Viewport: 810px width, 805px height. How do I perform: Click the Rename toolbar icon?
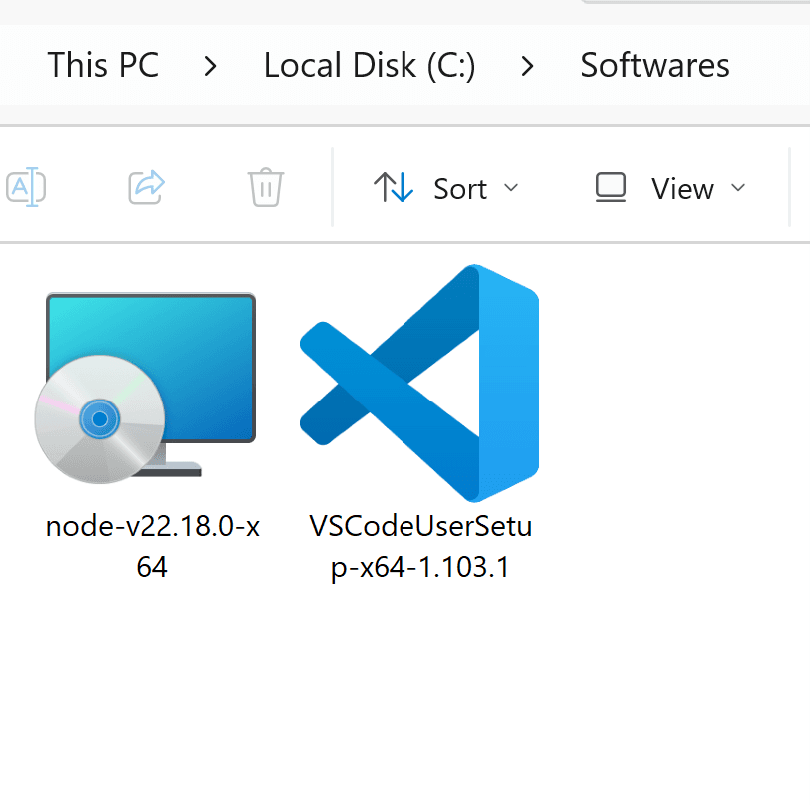pos(26,187)
